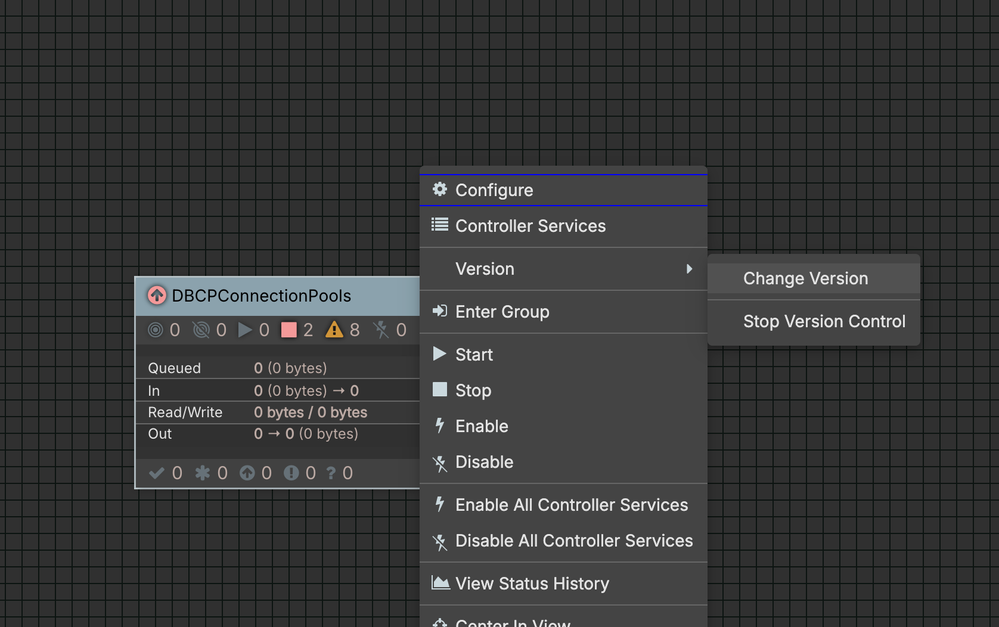Screen dimensions: 999x627
Task: Click the Disable crossed bolt icon
Action: (x=440, y=463)
